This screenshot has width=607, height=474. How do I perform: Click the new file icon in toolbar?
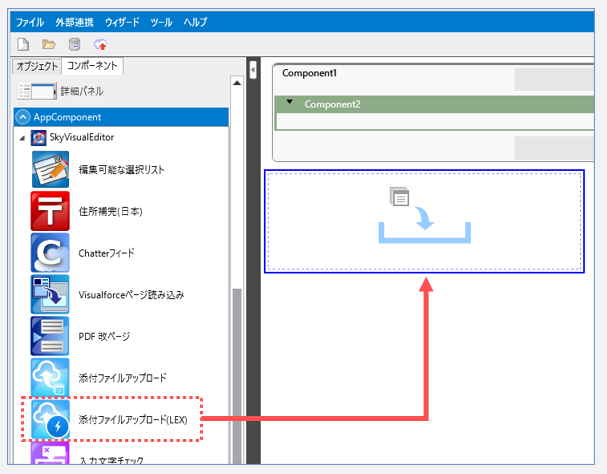23,45
